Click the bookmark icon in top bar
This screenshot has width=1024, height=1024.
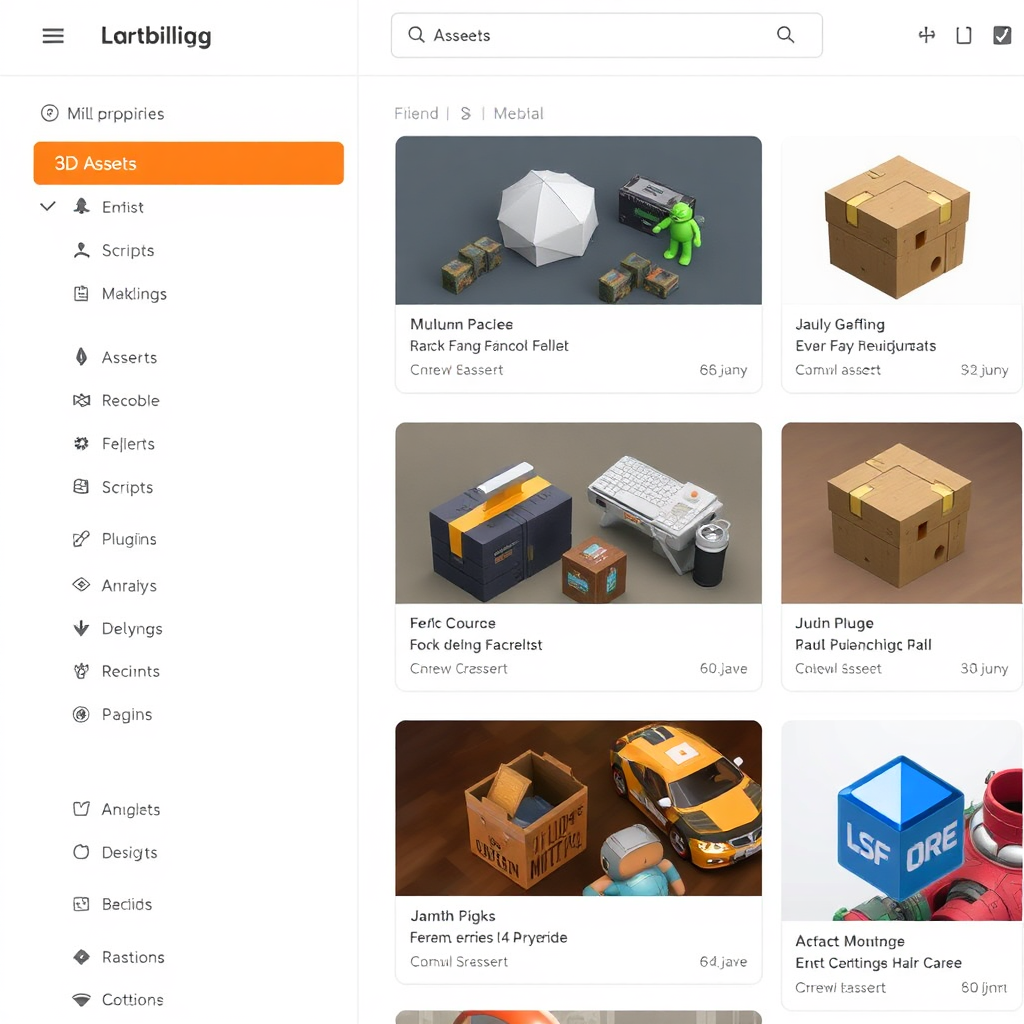click(x=964, y=36)
